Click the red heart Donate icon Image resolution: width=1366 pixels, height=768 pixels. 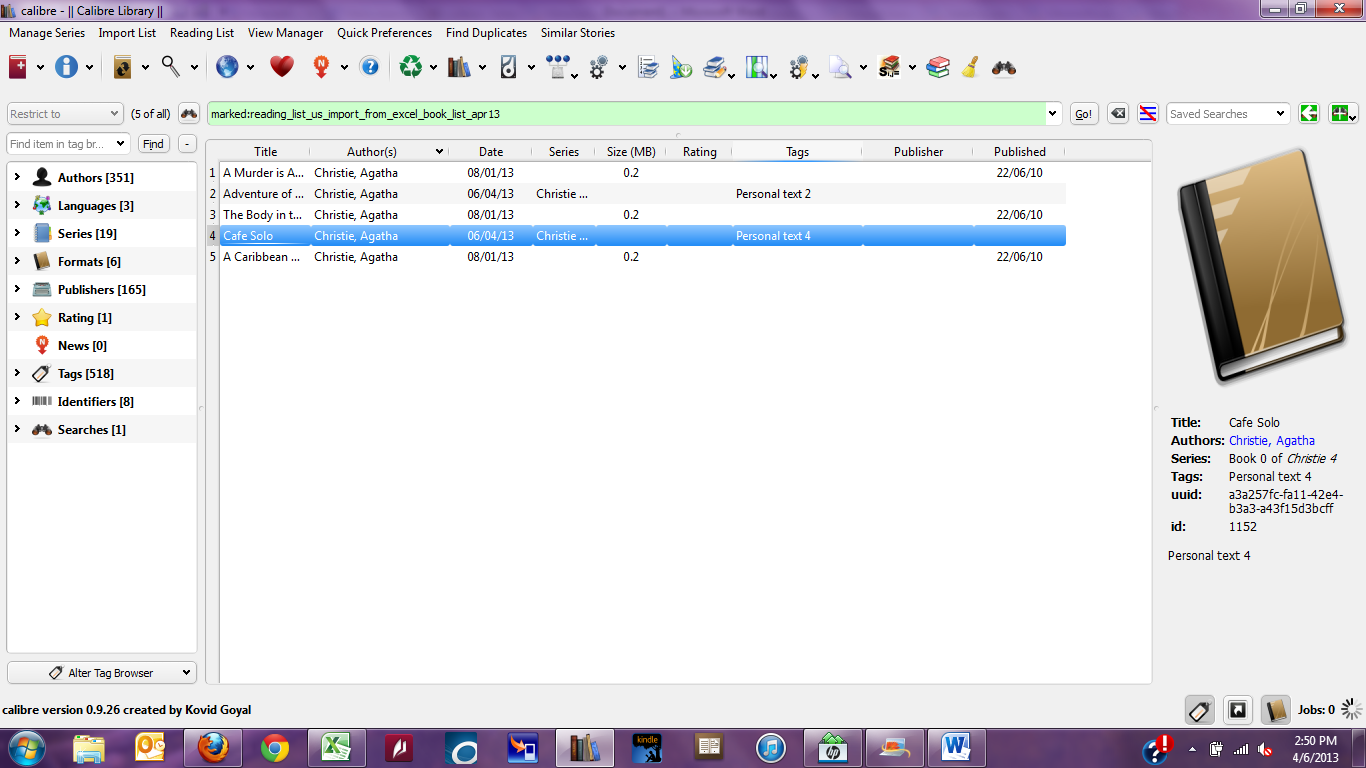(282, 67)
